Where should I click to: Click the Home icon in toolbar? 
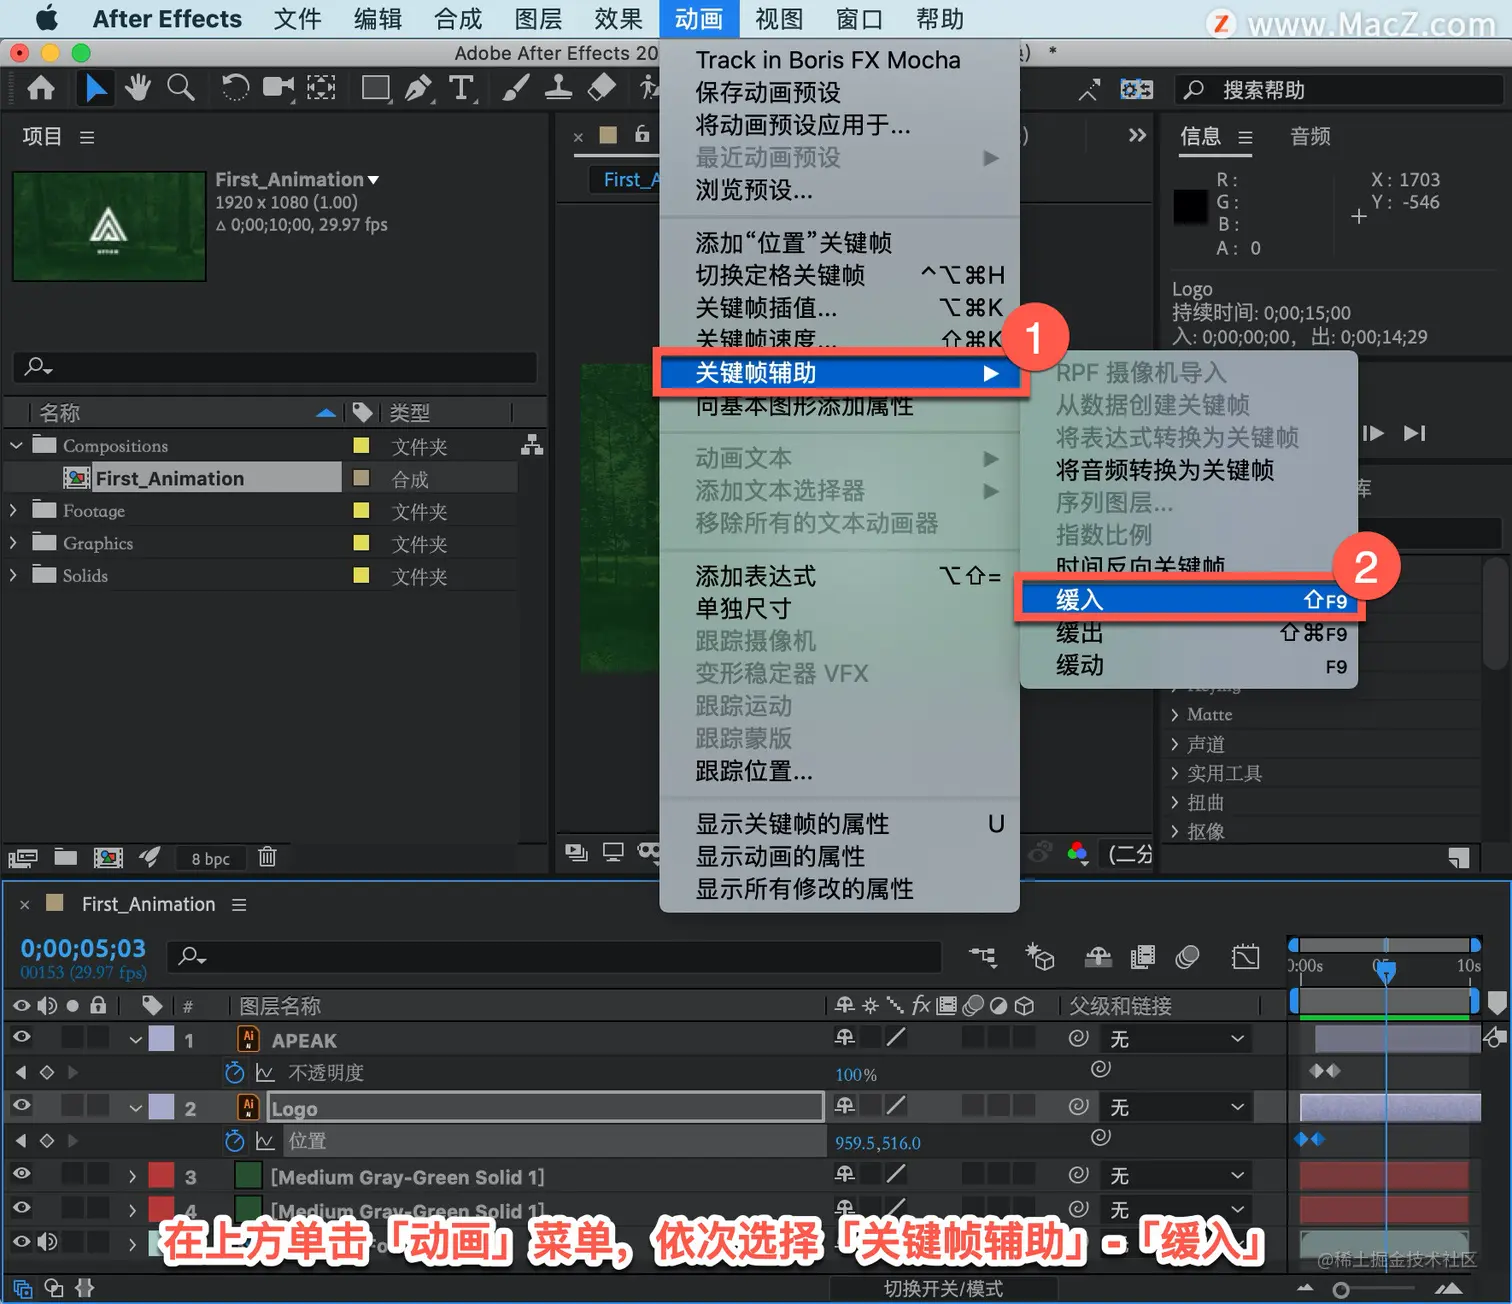[41, 89]
